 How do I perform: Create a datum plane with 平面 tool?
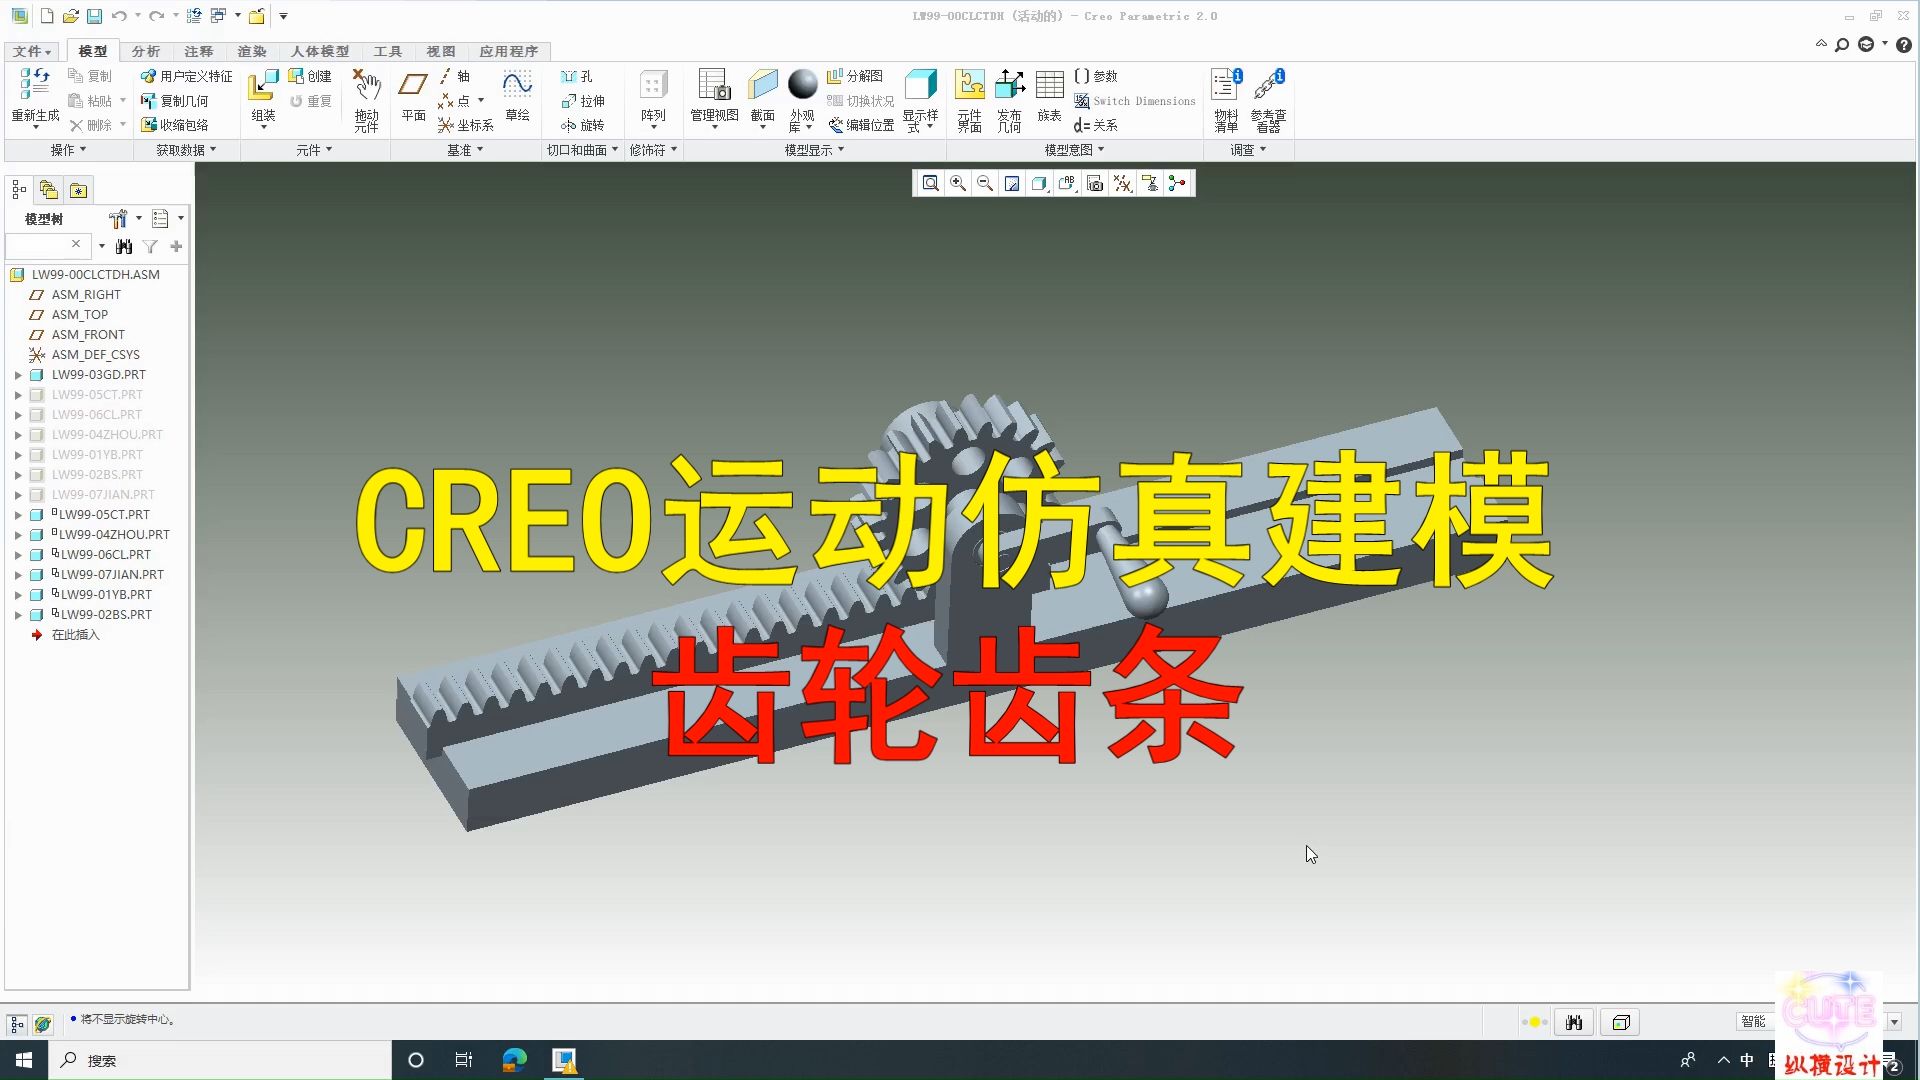411,97
